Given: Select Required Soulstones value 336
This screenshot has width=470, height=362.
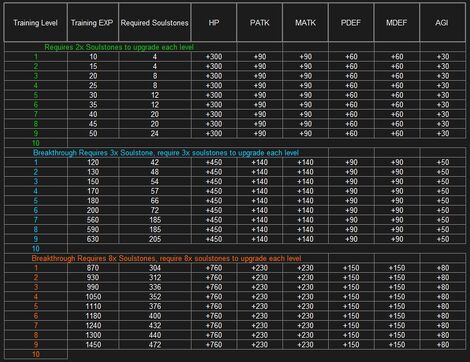Looking at the screenshot, I should (x=155, y=287).
